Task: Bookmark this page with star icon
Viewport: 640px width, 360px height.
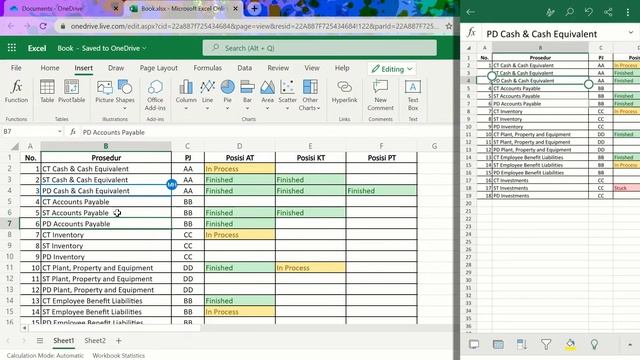Action: pos(449,26)
